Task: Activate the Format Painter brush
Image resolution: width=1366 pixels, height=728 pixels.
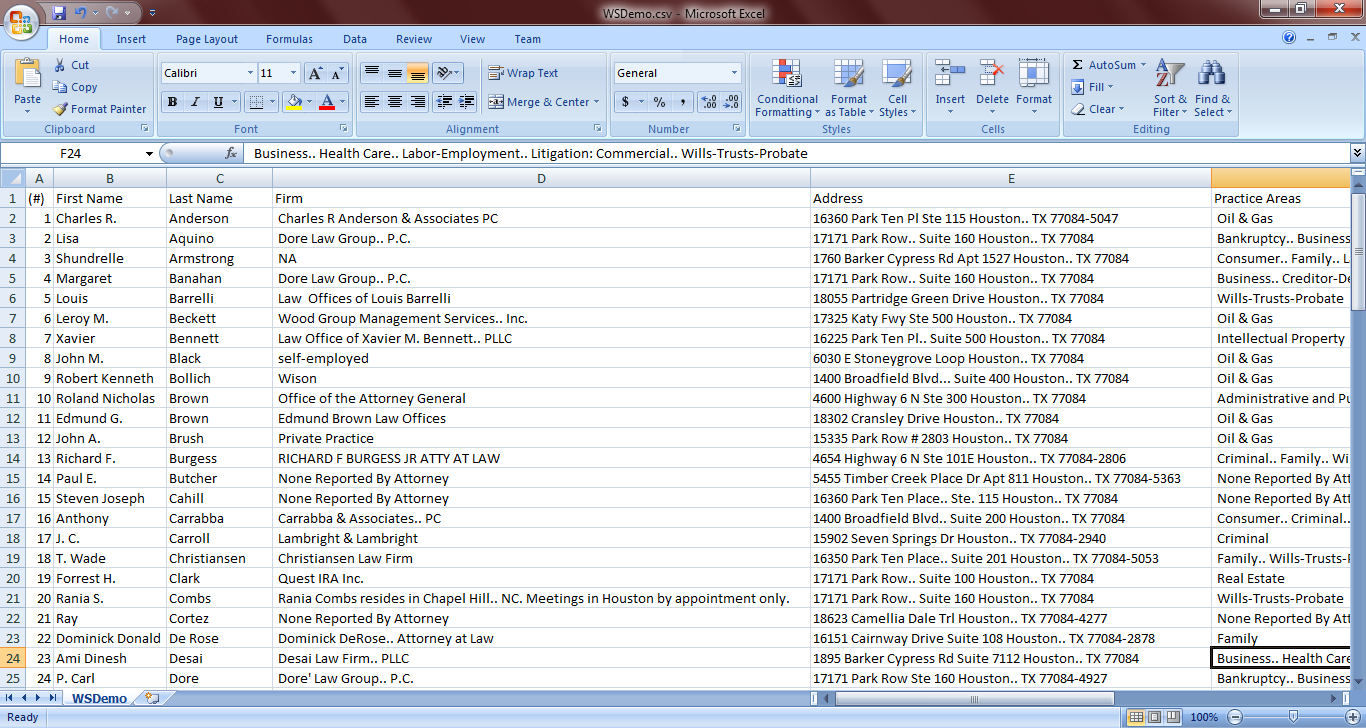Action: (x=61, y=109)
